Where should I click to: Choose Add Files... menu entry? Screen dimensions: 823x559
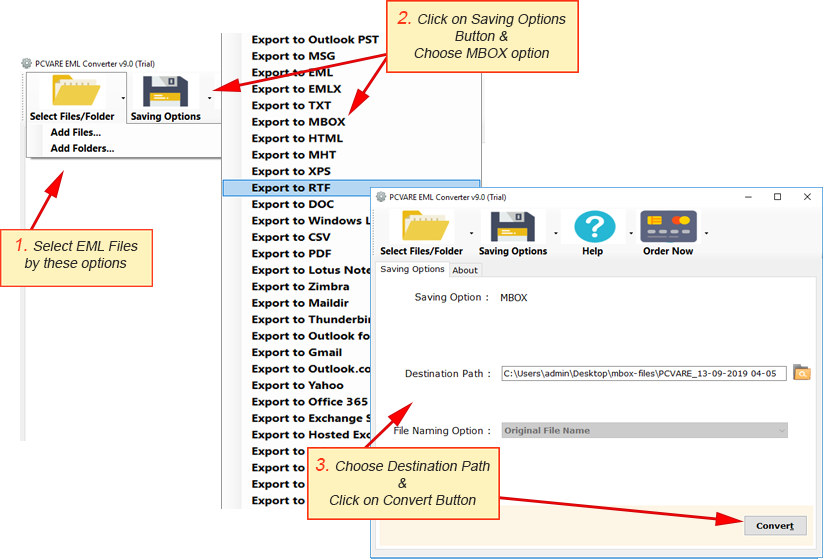coord(76,132)
